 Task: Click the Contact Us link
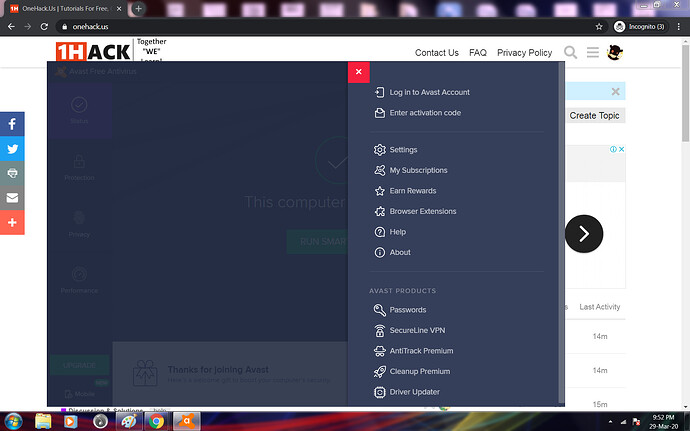click(x=436, y=52)
